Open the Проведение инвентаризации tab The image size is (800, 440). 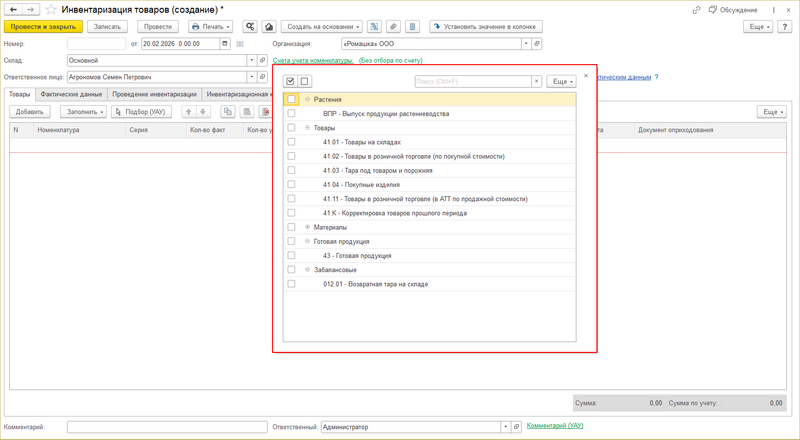pyautogui.click(x=153, y=94)
